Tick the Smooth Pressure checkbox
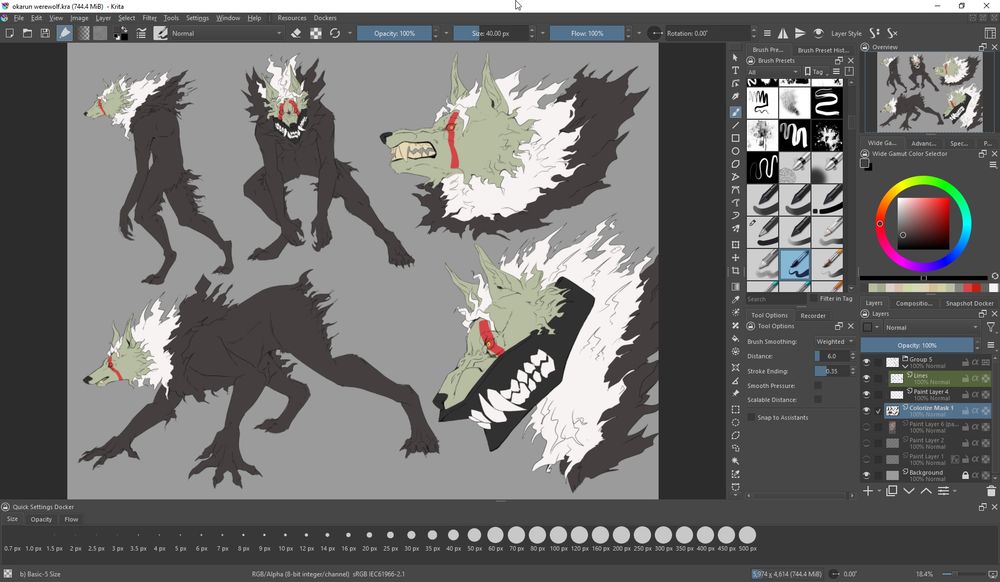 [818, 385]
